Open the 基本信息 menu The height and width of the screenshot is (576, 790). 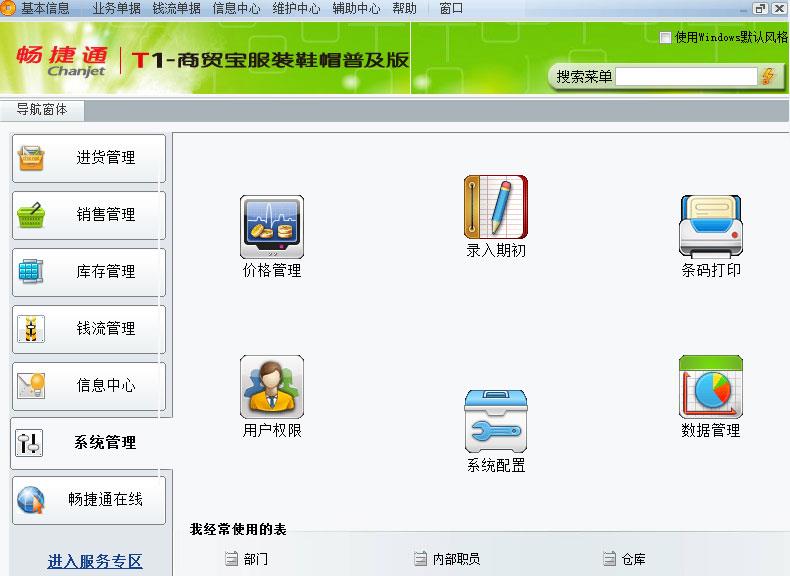[x=45, y=9]
